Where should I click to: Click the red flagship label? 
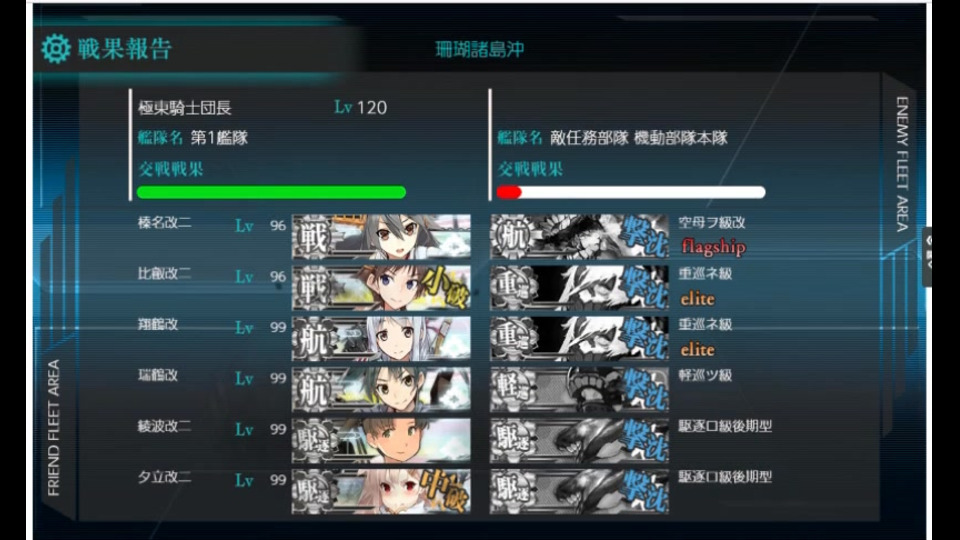pyautogui.click(x=713, y=247)
